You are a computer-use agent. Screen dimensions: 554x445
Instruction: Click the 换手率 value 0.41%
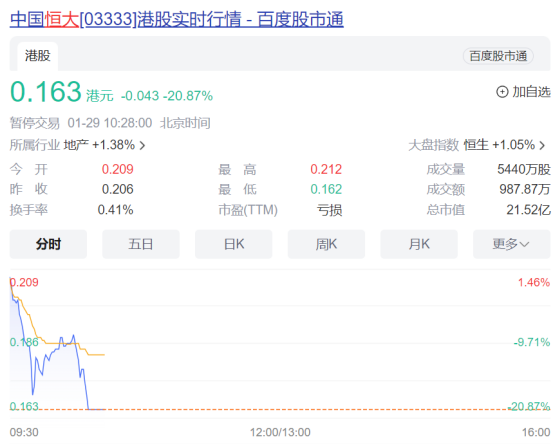116,210
